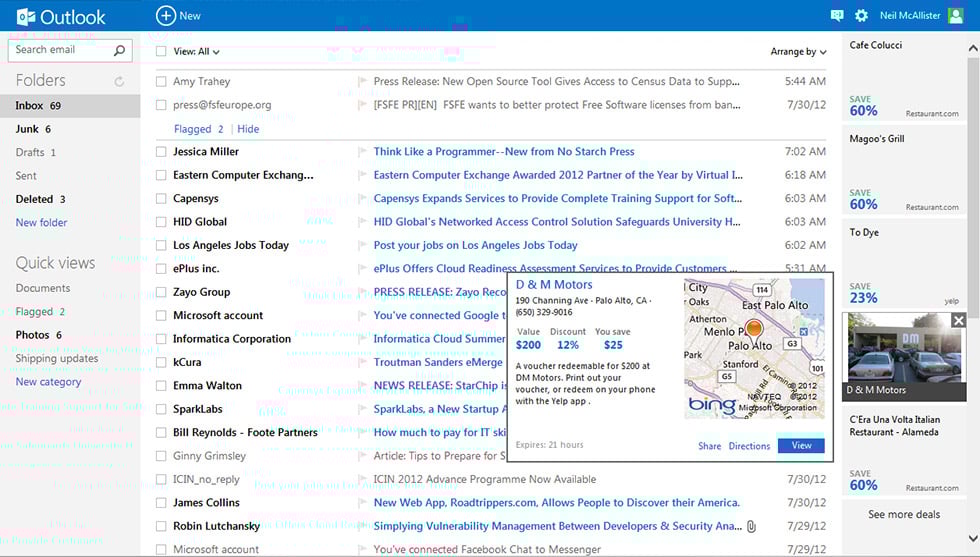Flag the Jessica Miller message
The height and width of the screenshot is (557, 980).
pyautogui.click(x=362, y=151)
